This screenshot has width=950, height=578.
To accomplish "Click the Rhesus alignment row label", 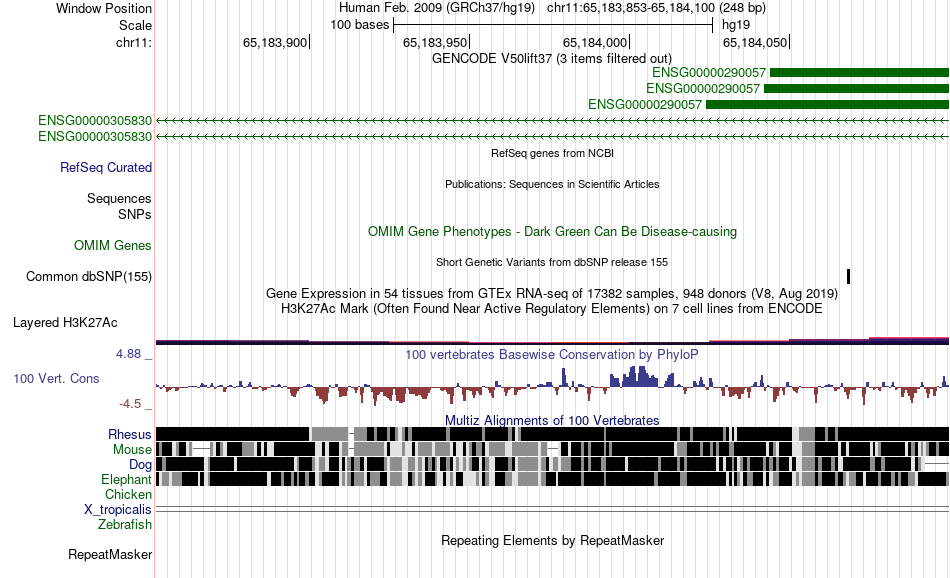I will pyautogui.click(x=130, y=434).
